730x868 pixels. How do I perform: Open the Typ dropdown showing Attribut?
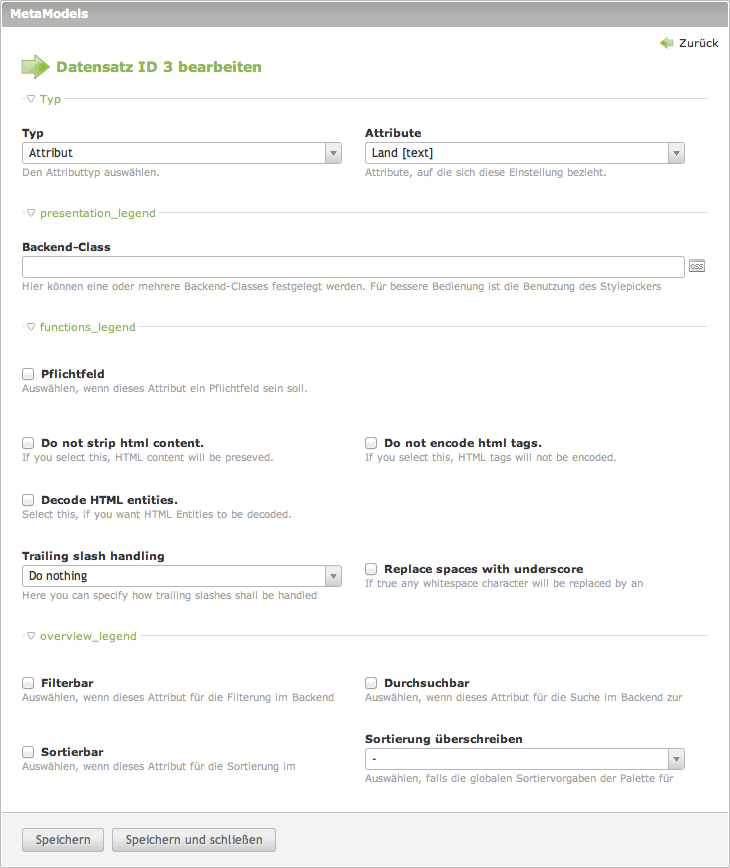pyautogui.click(x=182, y=153)
